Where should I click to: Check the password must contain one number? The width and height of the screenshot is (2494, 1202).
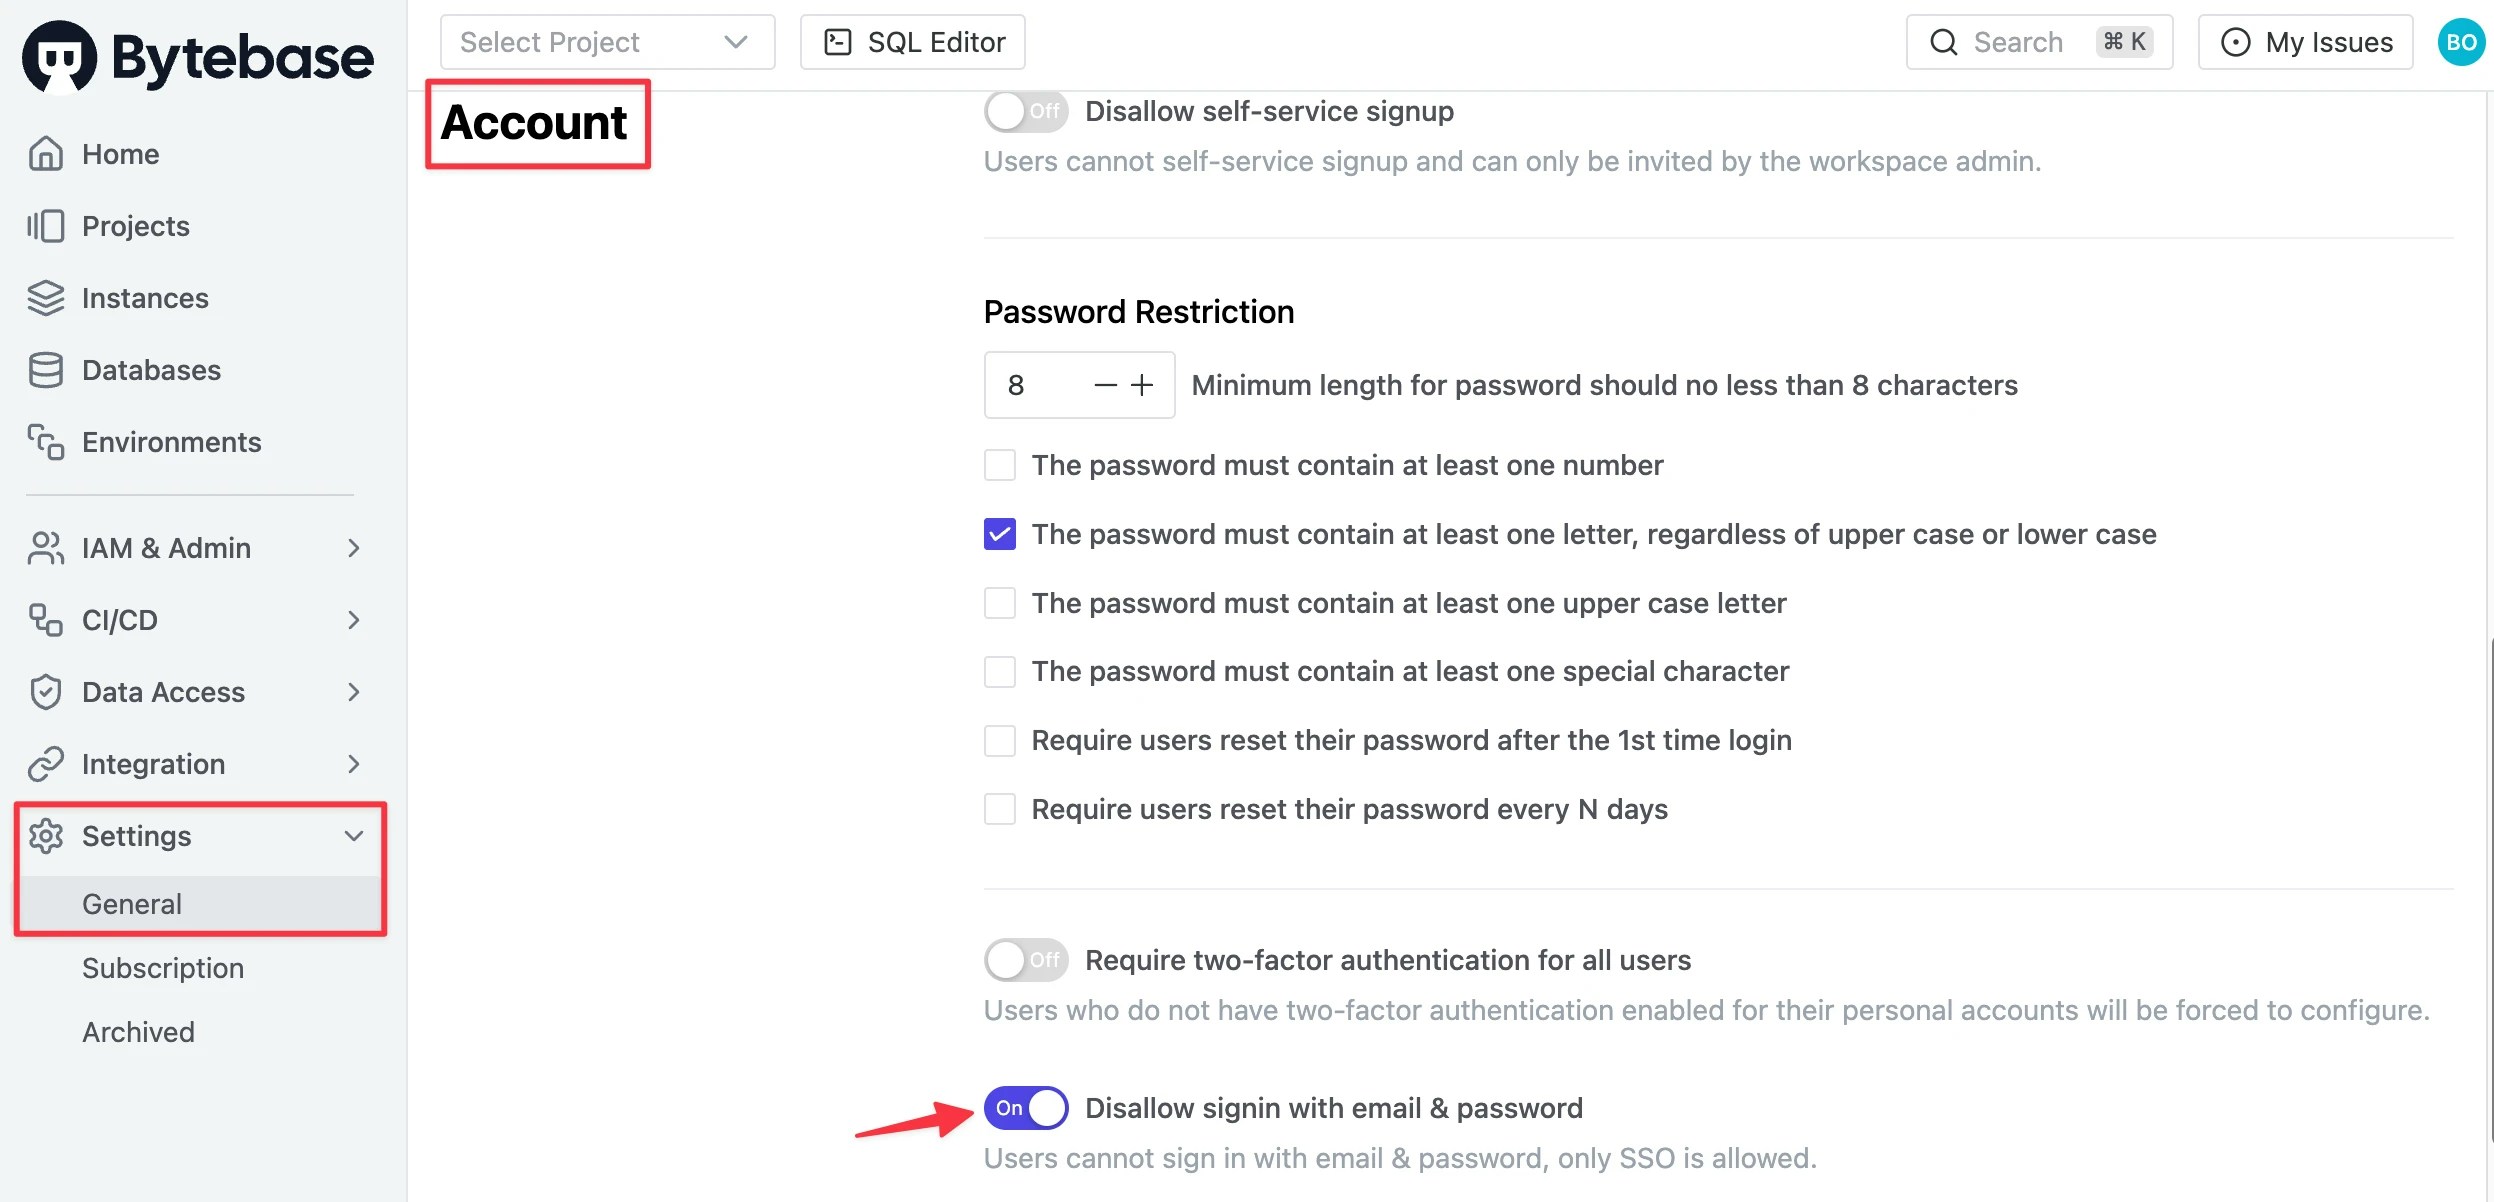click(x=999, y=464)
